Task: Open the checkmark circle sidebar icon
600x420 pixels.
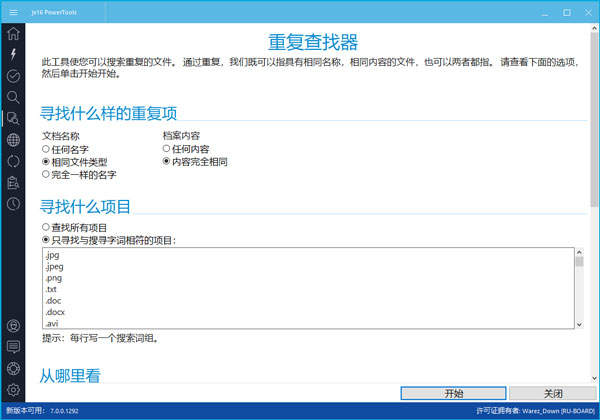Action: (x=13, y=76)
